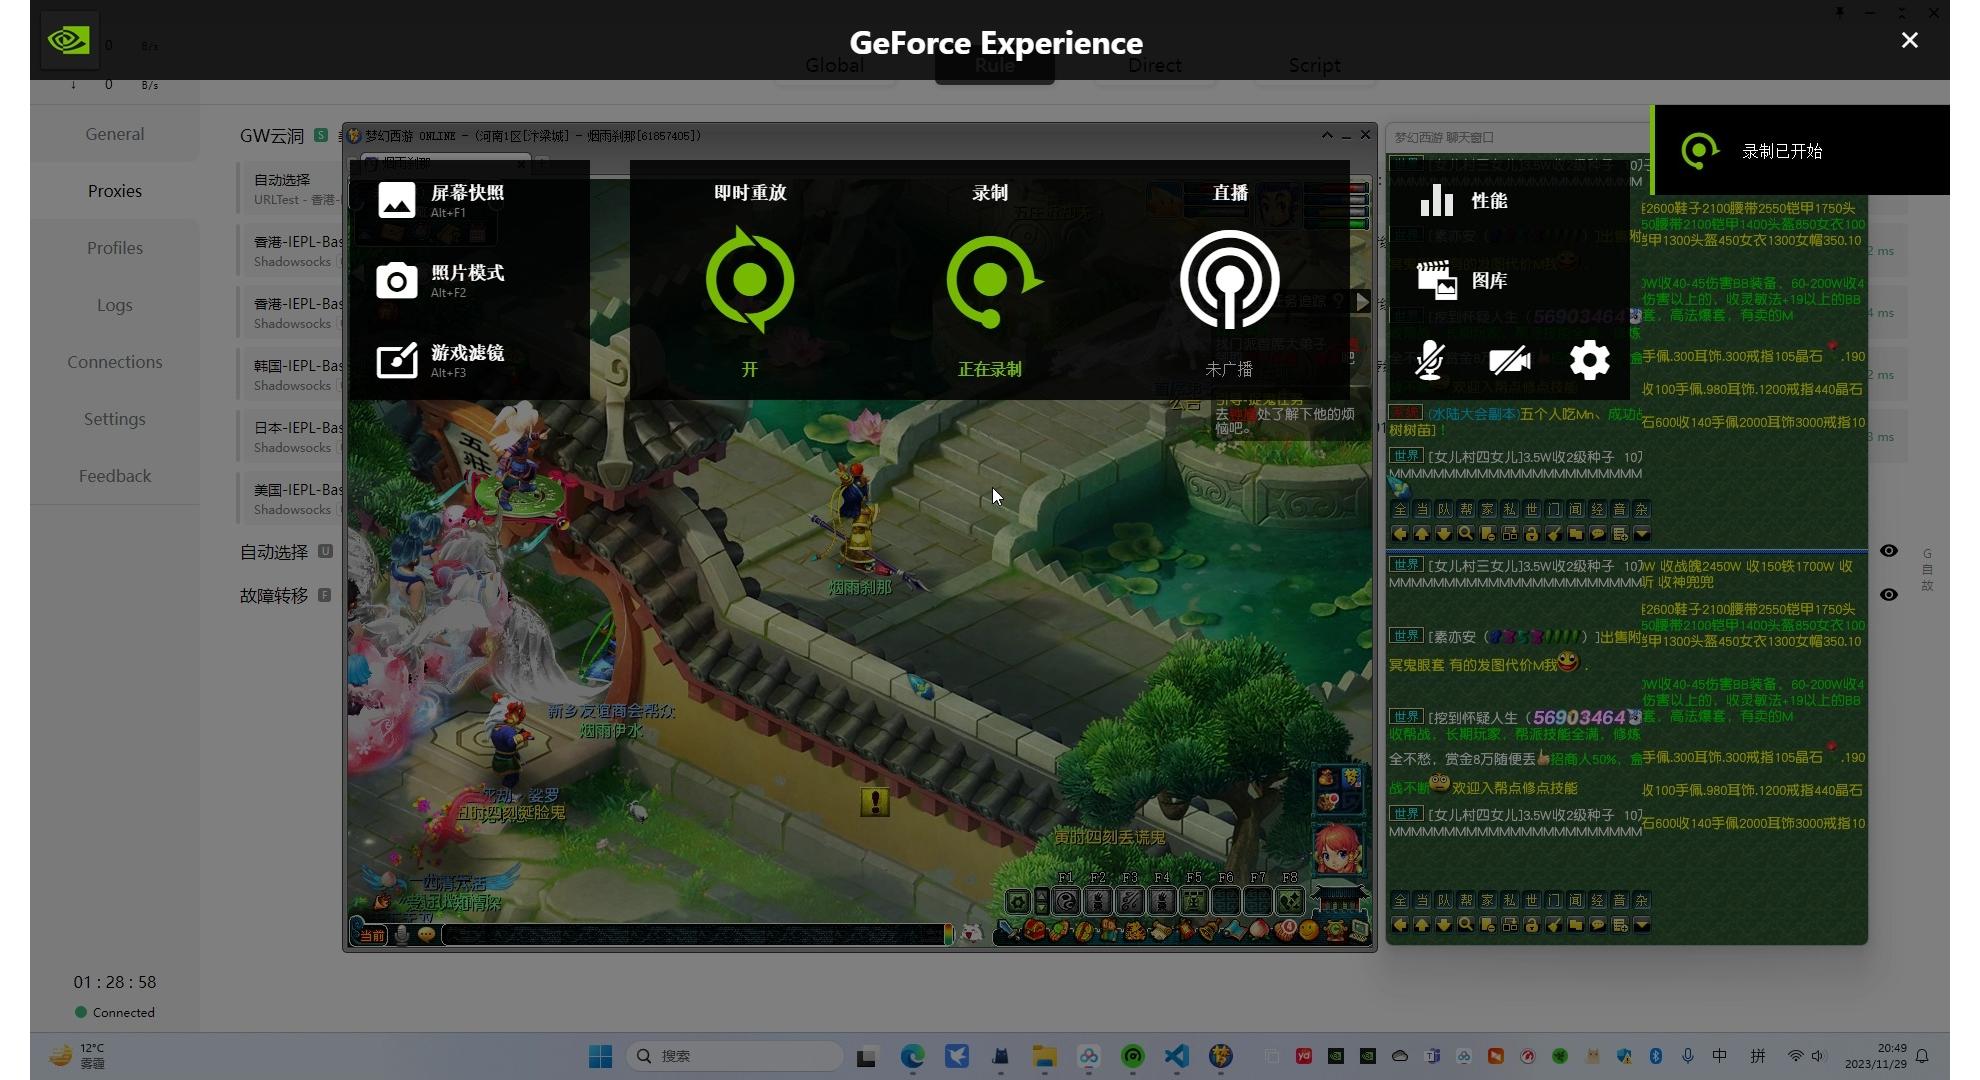Click the colored volume bar beside chat input
Viewport: 1980px width, 1080px height.
pos(949,935)
